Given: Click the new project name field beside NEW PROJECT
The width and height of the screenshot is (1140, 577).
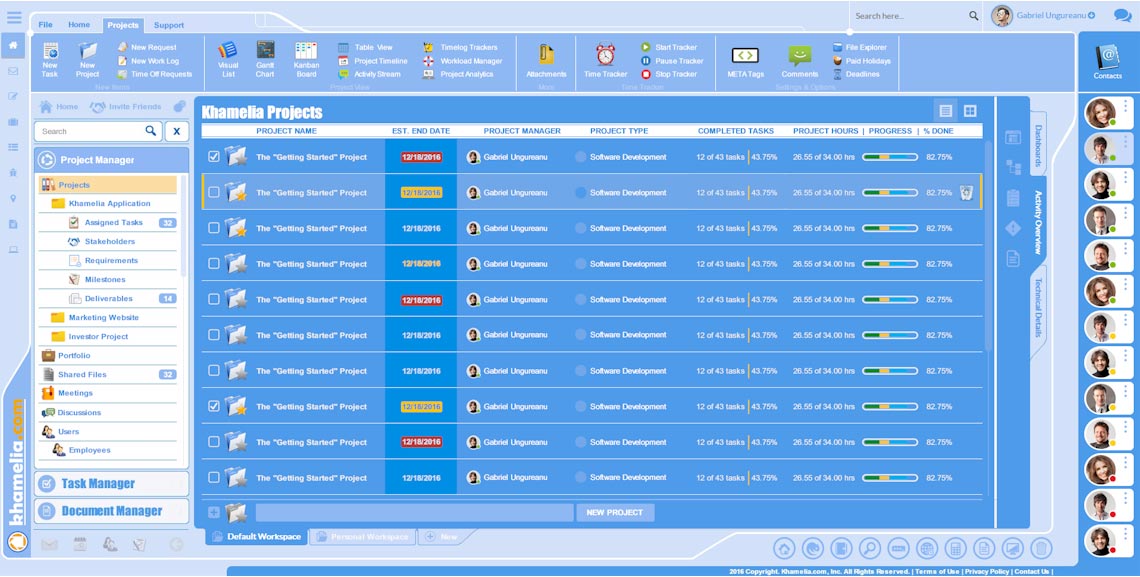Looking at the screenshot, I should [x=414, y=512].
